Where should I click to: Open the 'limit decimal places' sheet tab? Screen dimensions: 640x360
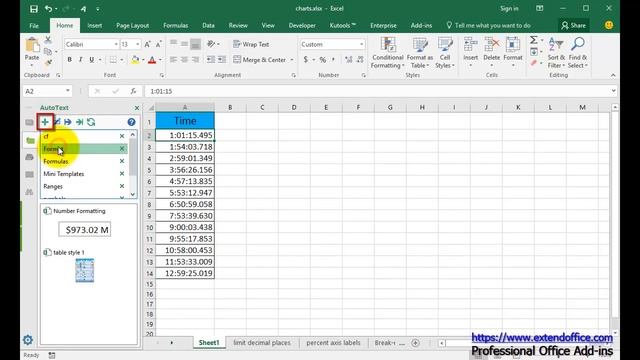(x=262, y=343)
